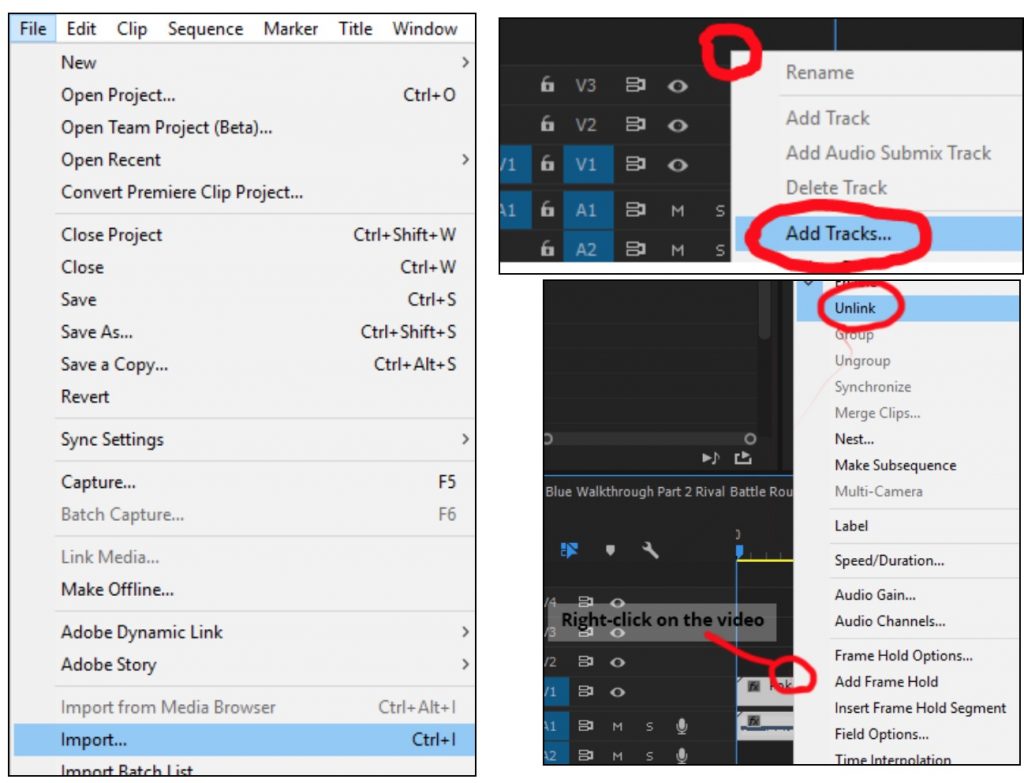Image resolution: width=1024 pixels, height=783 pixels.
Task: Click the timeline wrench settings icon
Action: pos(649,550)
